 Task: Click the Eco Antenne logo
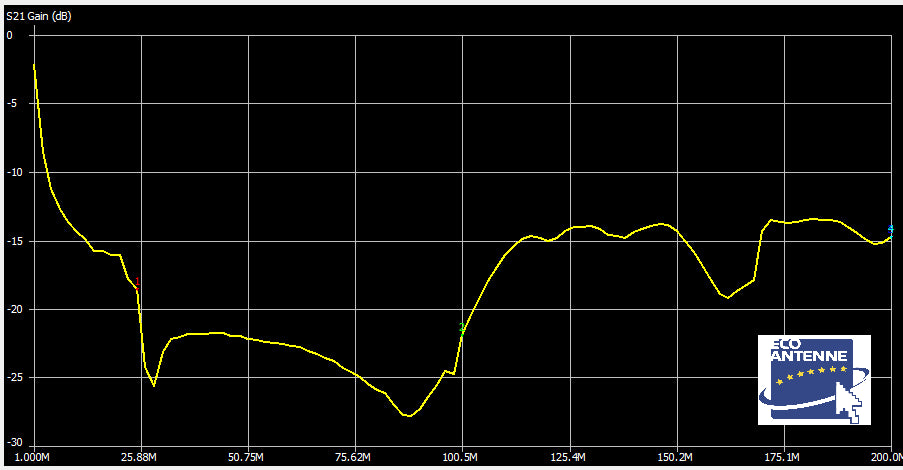(814, 376)
